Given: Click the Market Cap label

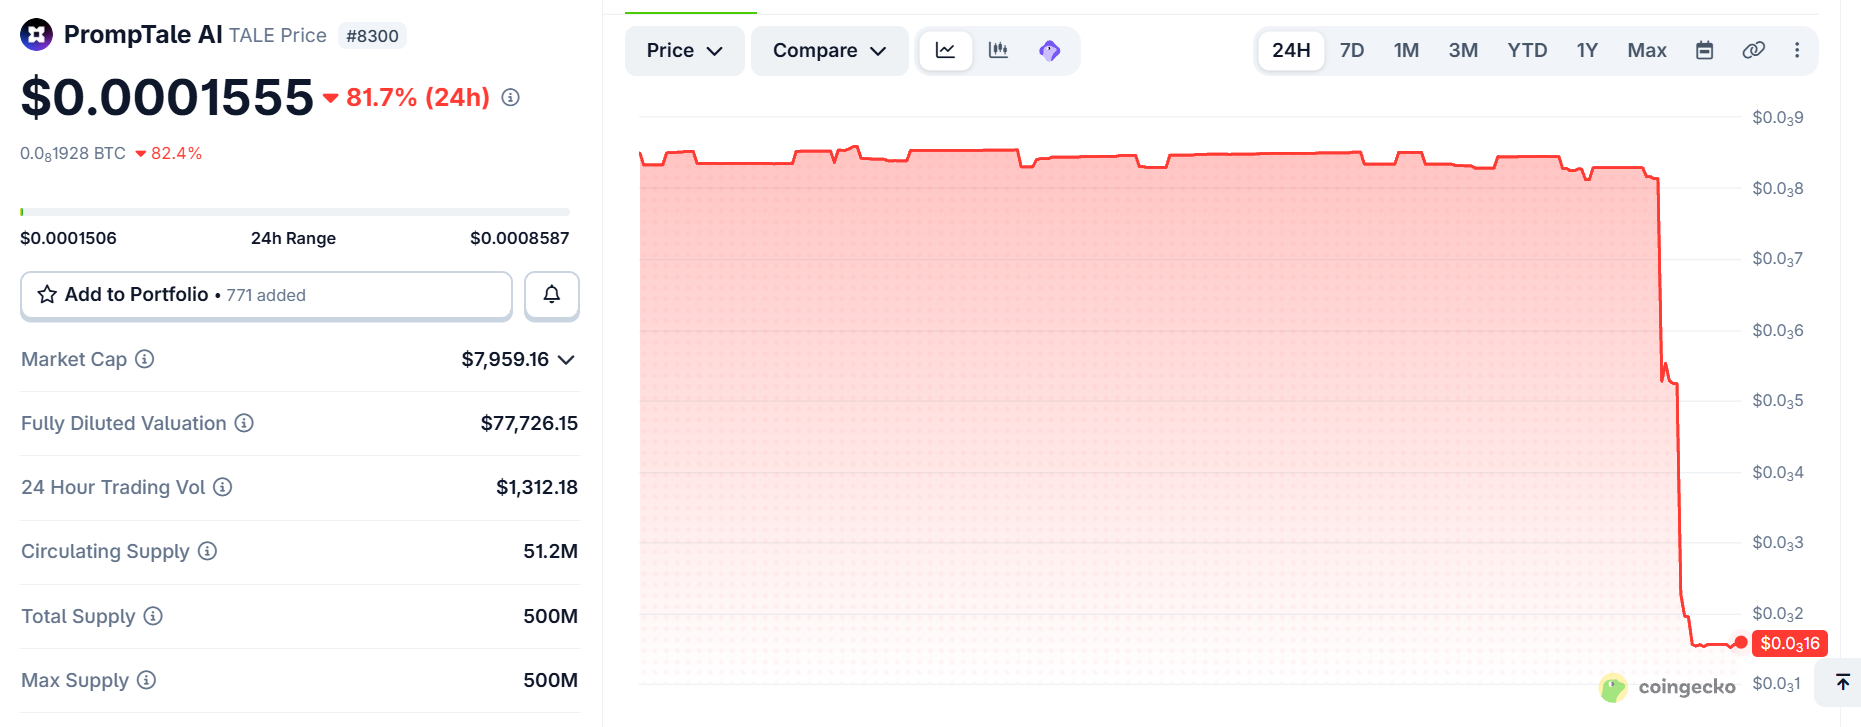Looking at the screenshot, I should [74, 359].
